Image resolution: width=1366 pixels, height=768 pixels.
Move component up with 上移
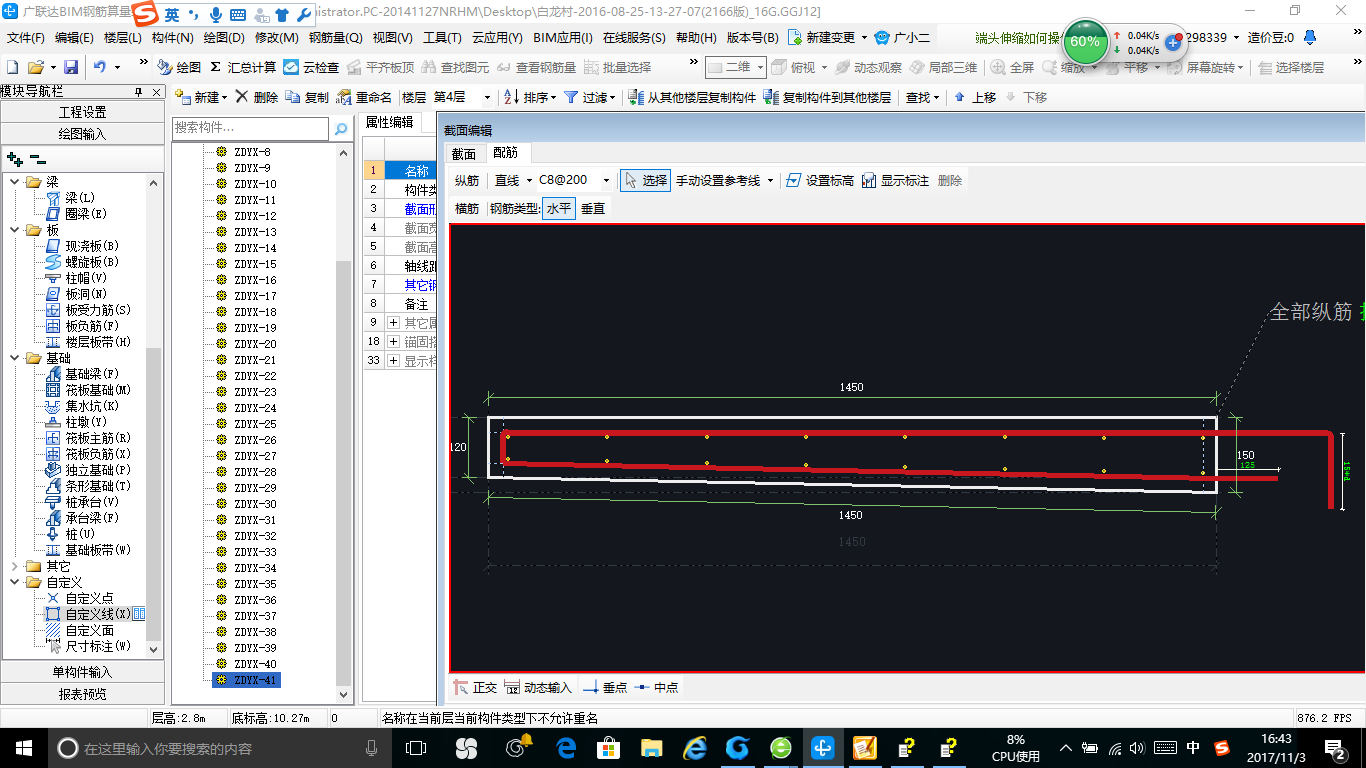tap(975, 97)
